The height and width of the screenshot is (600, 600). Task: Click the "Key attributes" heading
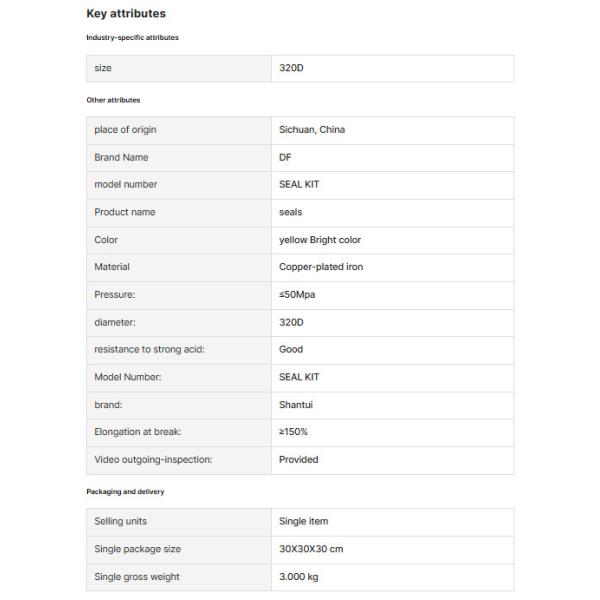pos(126,14)
